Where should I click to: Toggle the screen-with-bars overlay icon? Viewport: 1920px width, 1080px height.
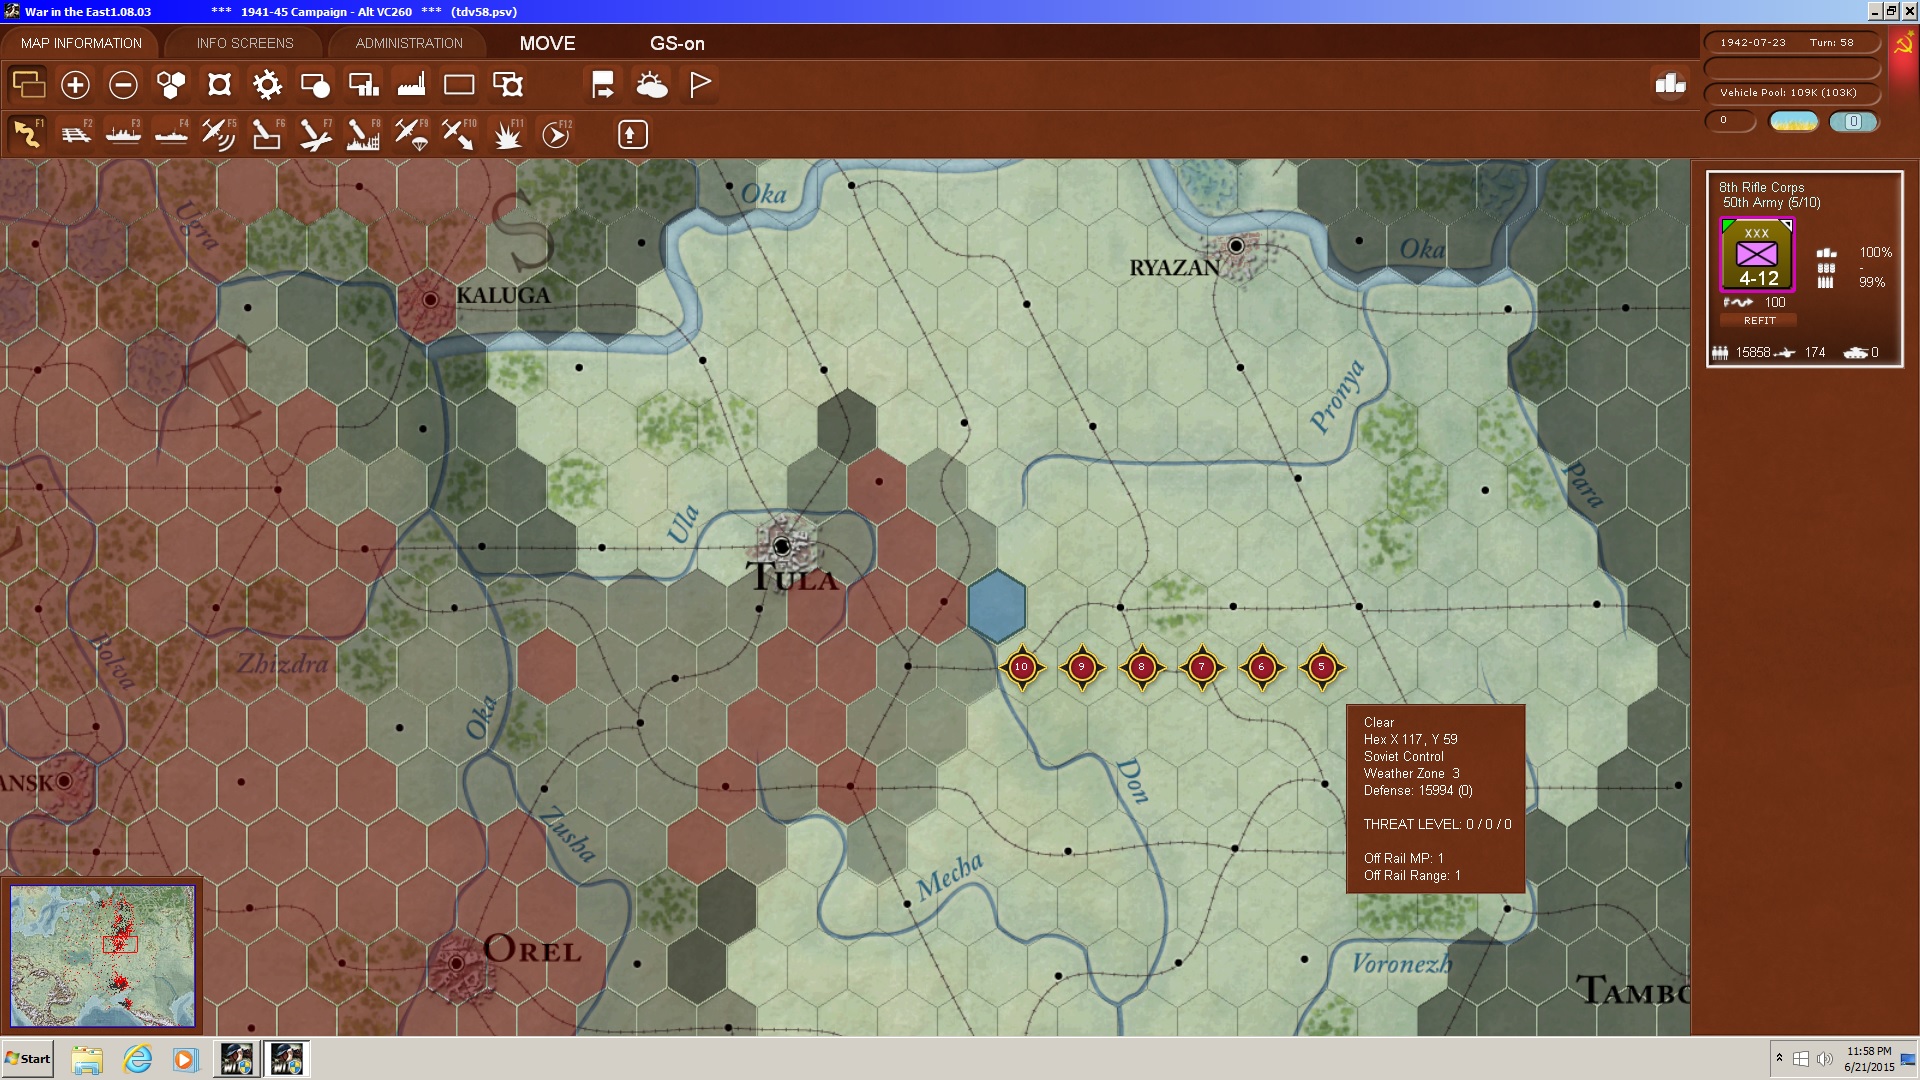point(363,85)
